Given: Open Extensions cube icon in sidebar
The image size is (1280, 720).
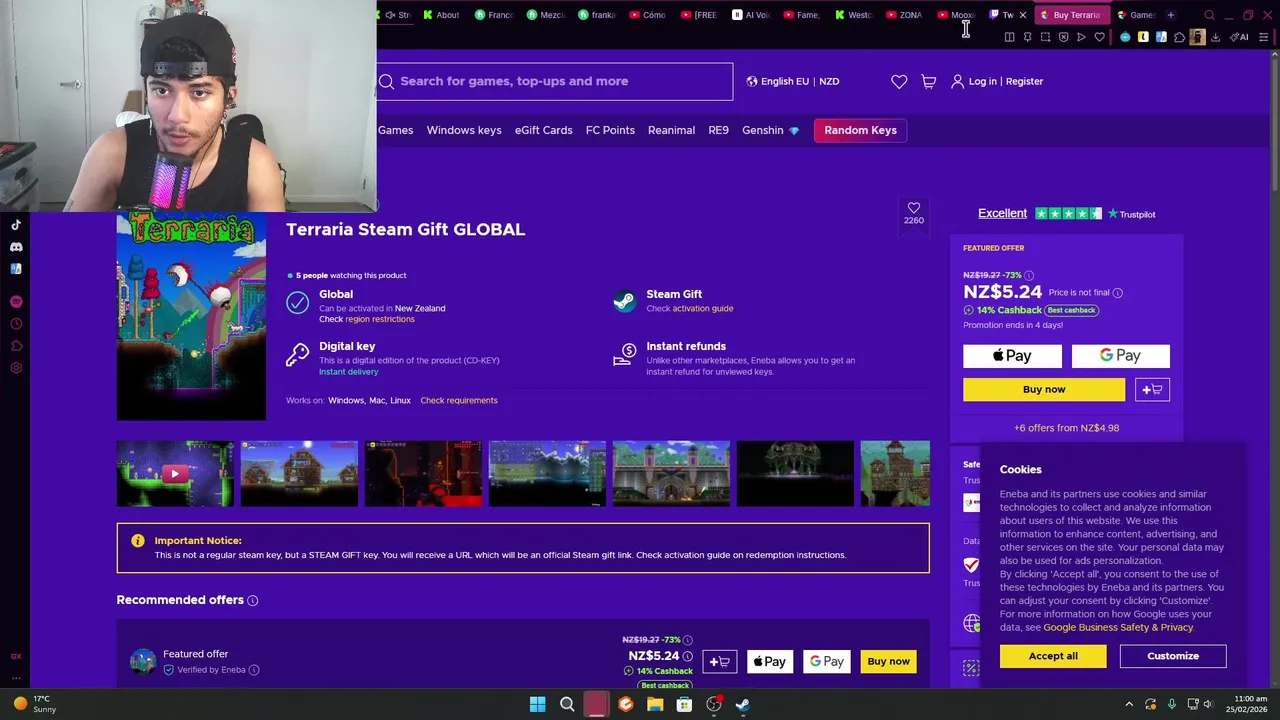Looking at the screenshot, I should [x=16, y=346].
